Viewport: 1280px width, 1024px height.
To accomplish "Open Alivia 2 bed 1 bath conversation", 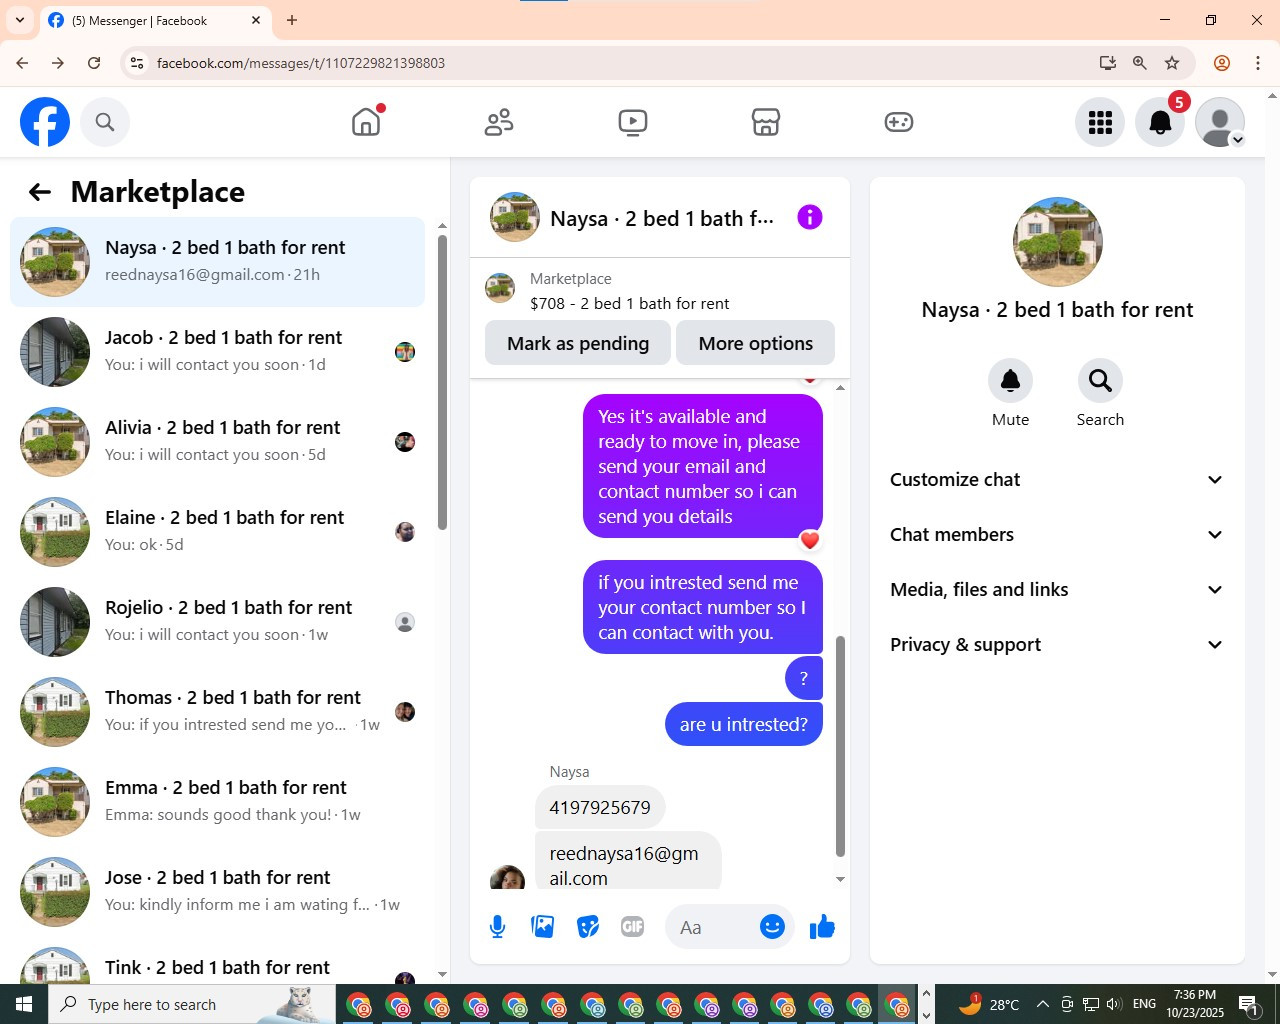I will pyautogui.click(x=217, y=442).
